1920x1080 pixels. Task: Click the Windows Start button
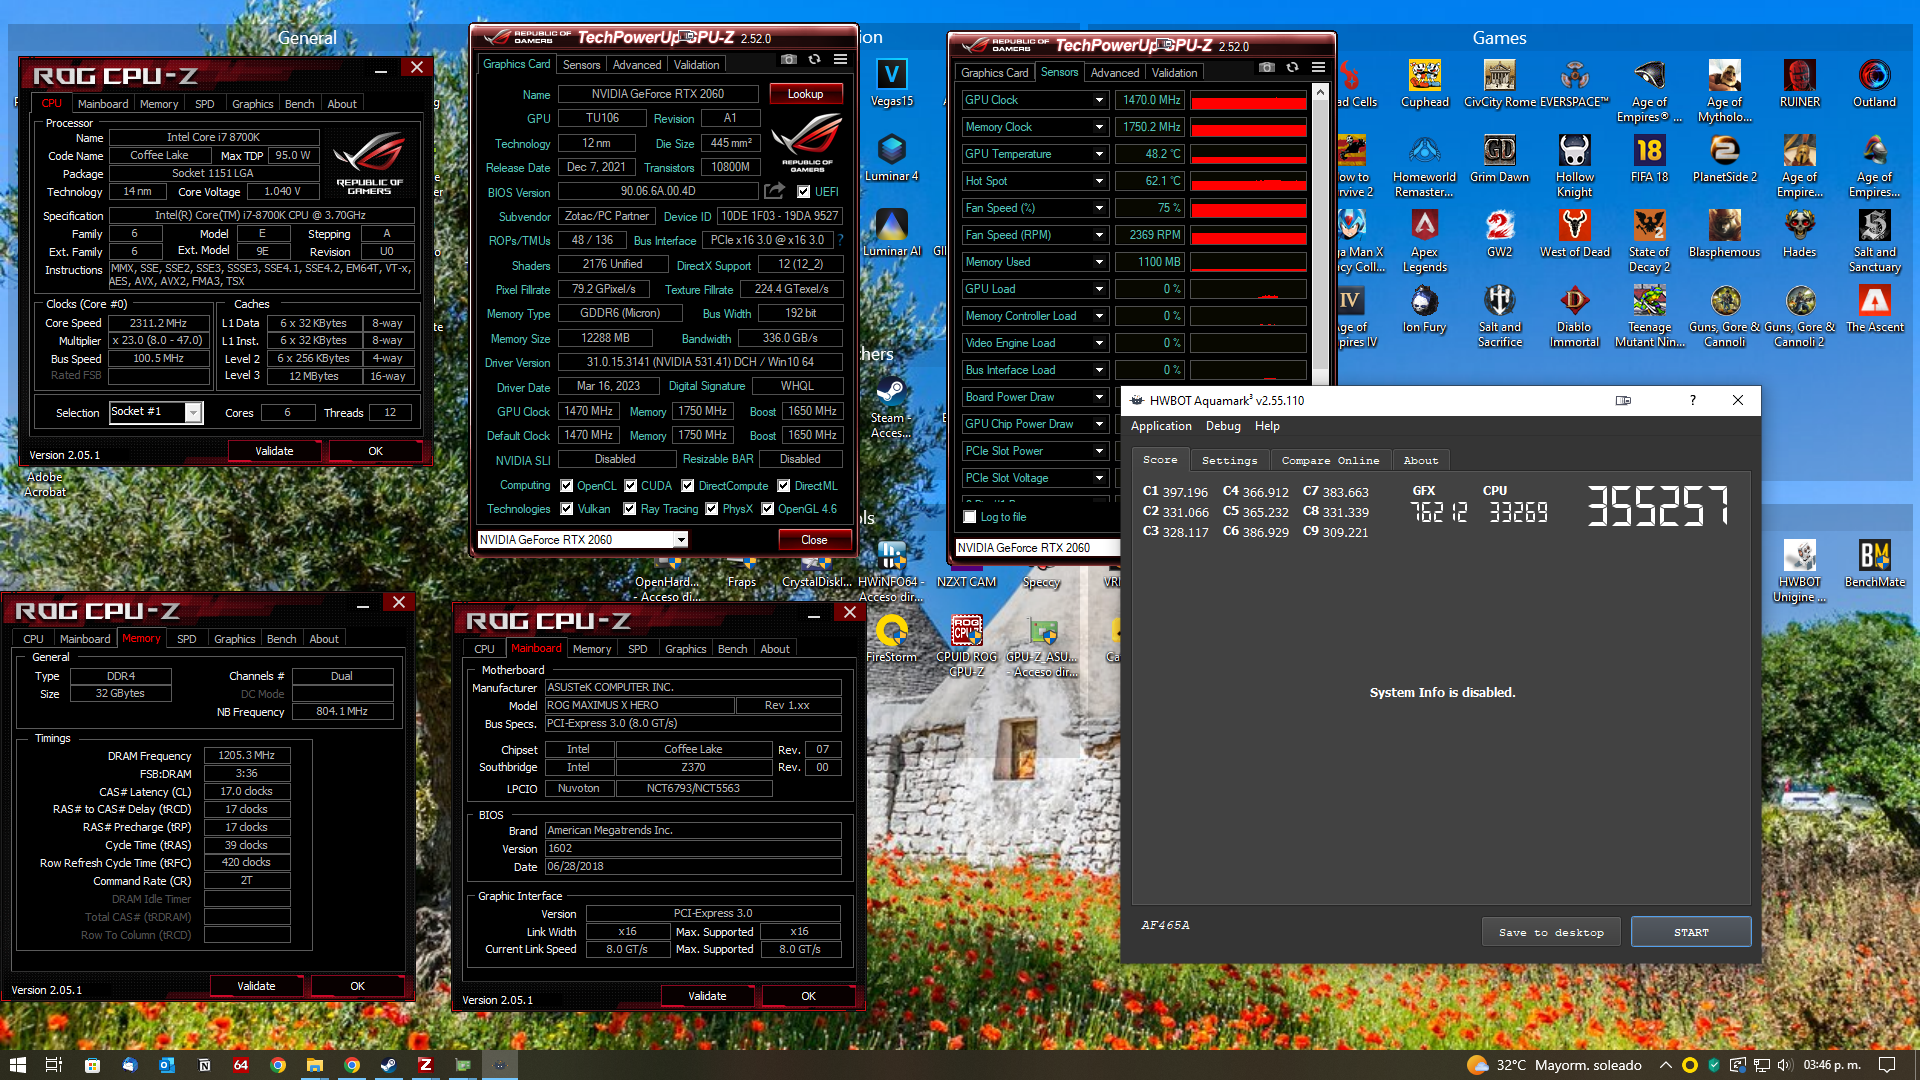(x=17, y=1065)
